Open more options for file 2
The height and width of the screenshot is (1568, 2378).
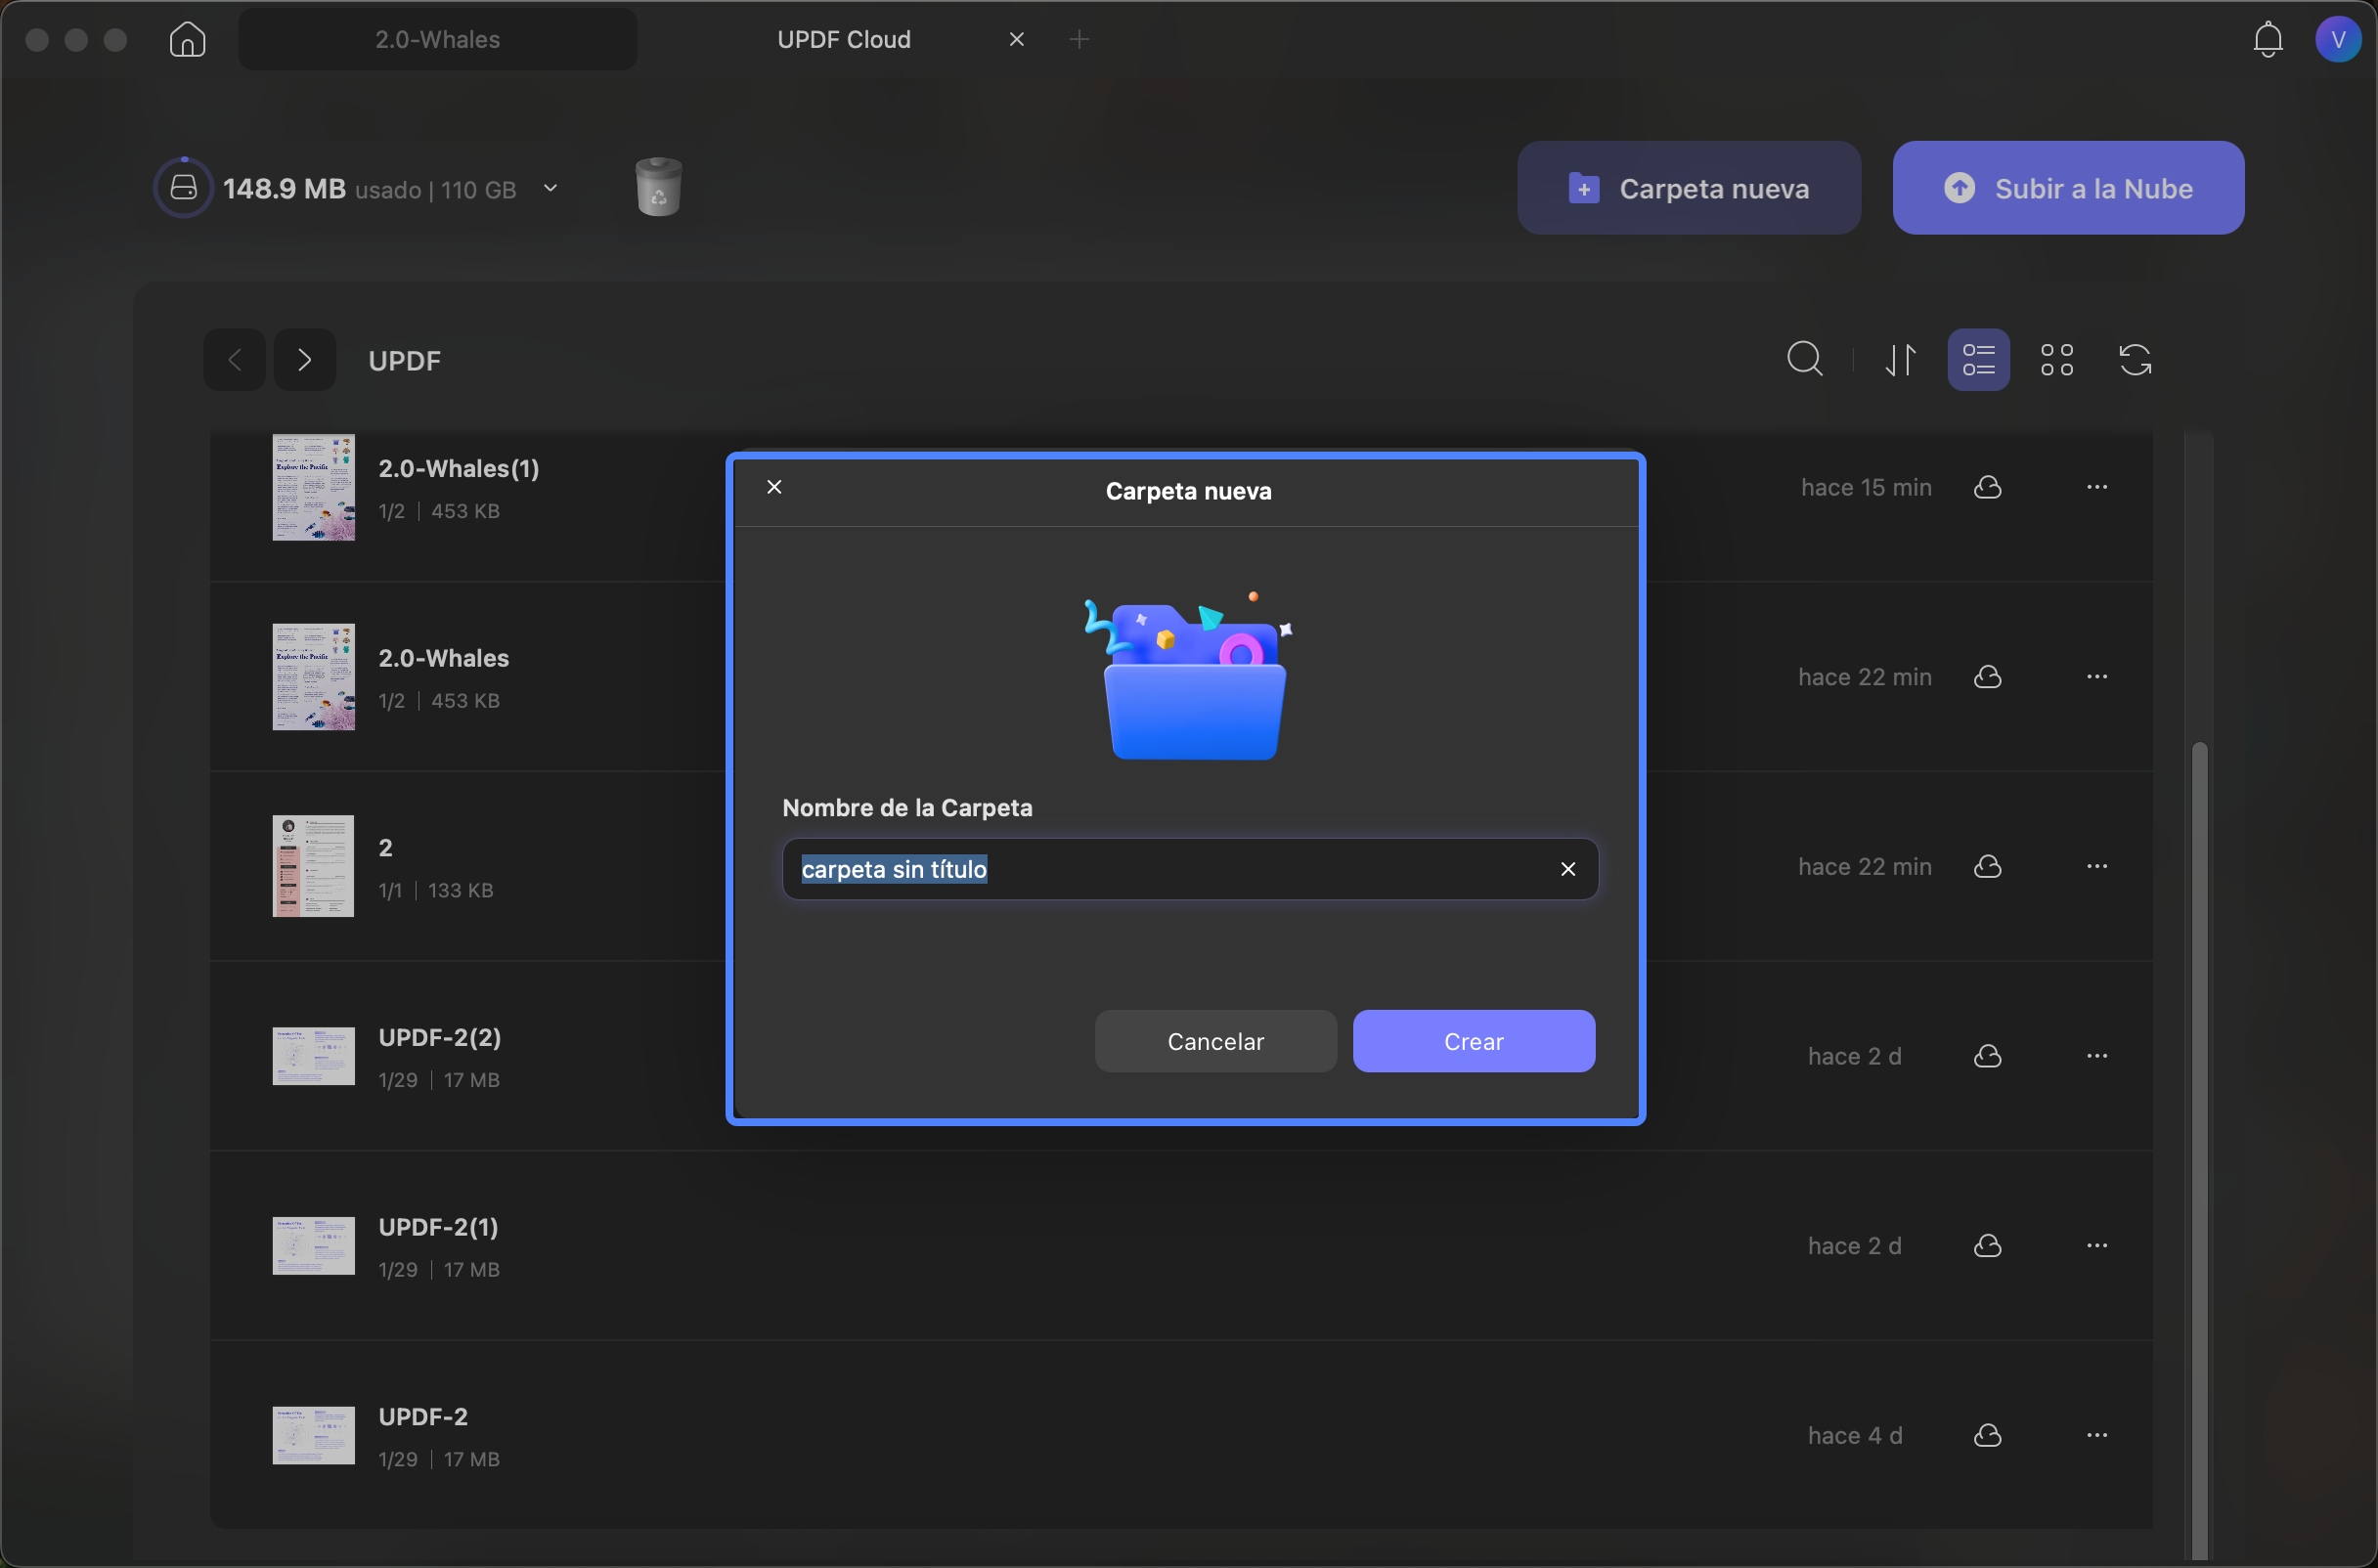click(2097, 866)
